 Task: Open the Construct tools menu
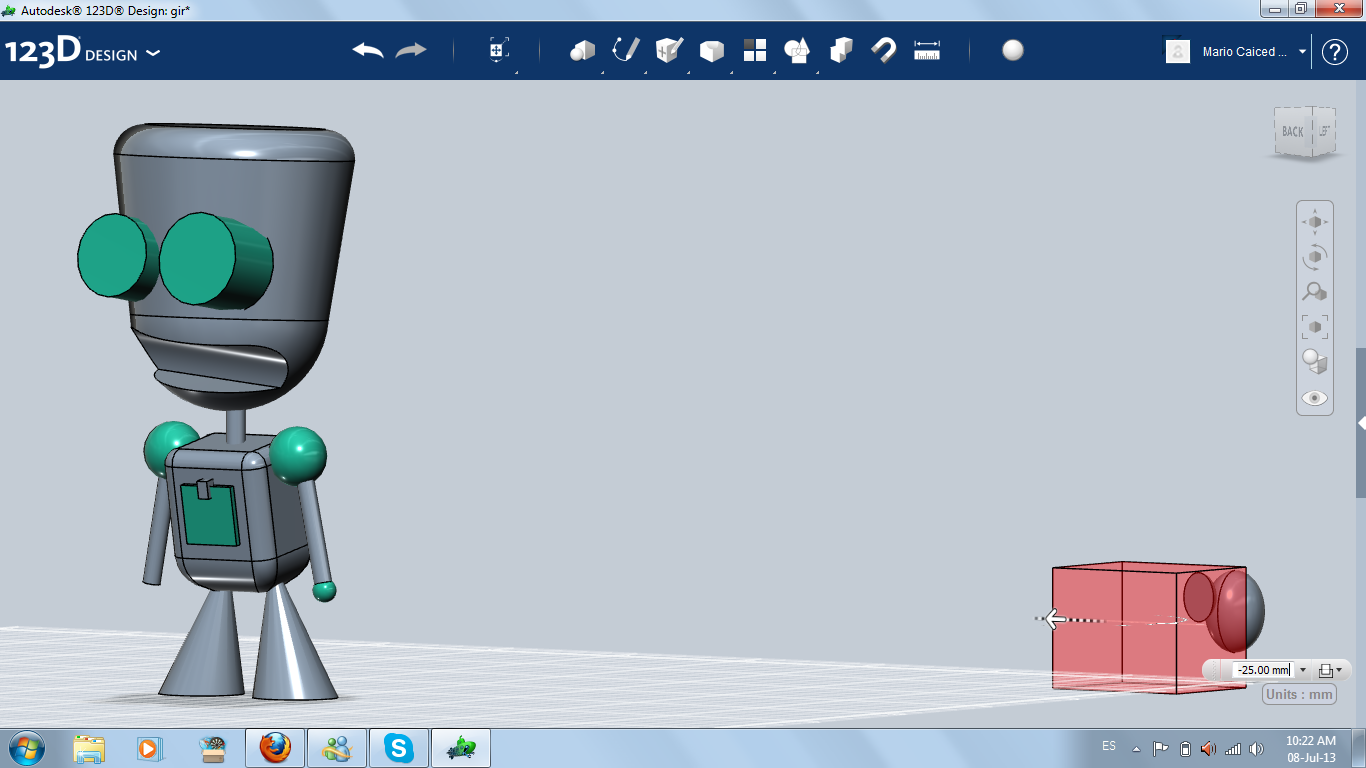click(x=669, y=50)
